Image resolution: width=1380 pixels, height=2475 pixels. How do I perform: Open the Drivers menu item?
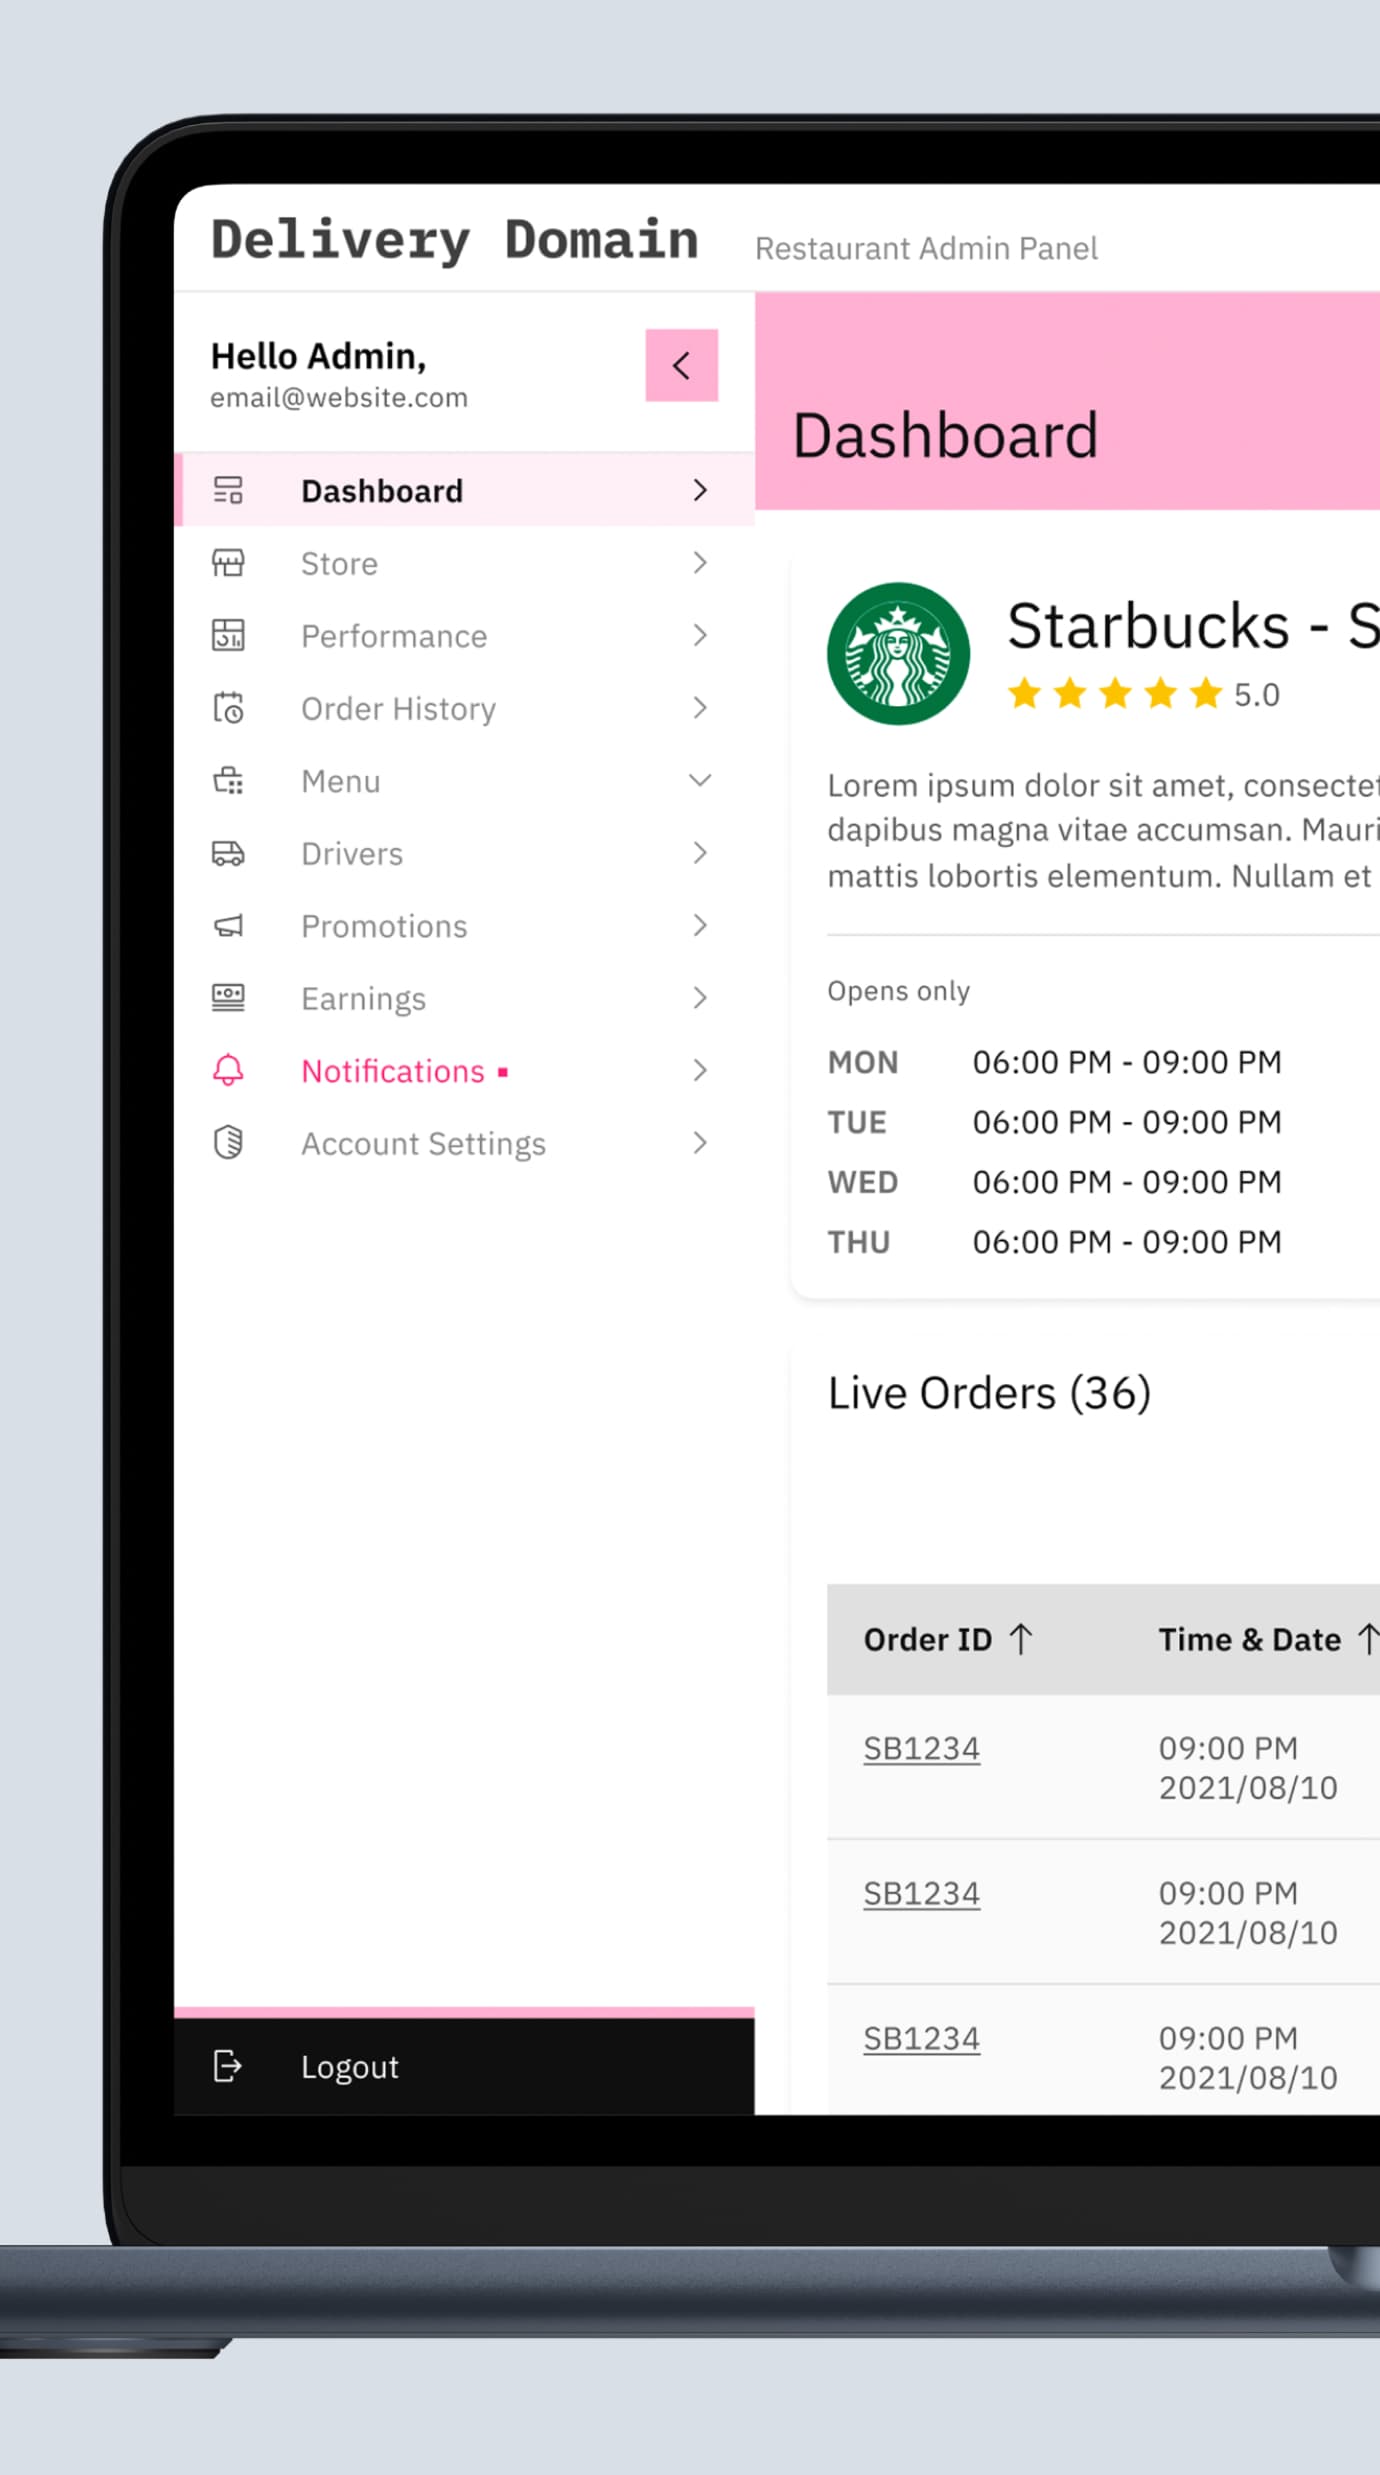[464, 853]
